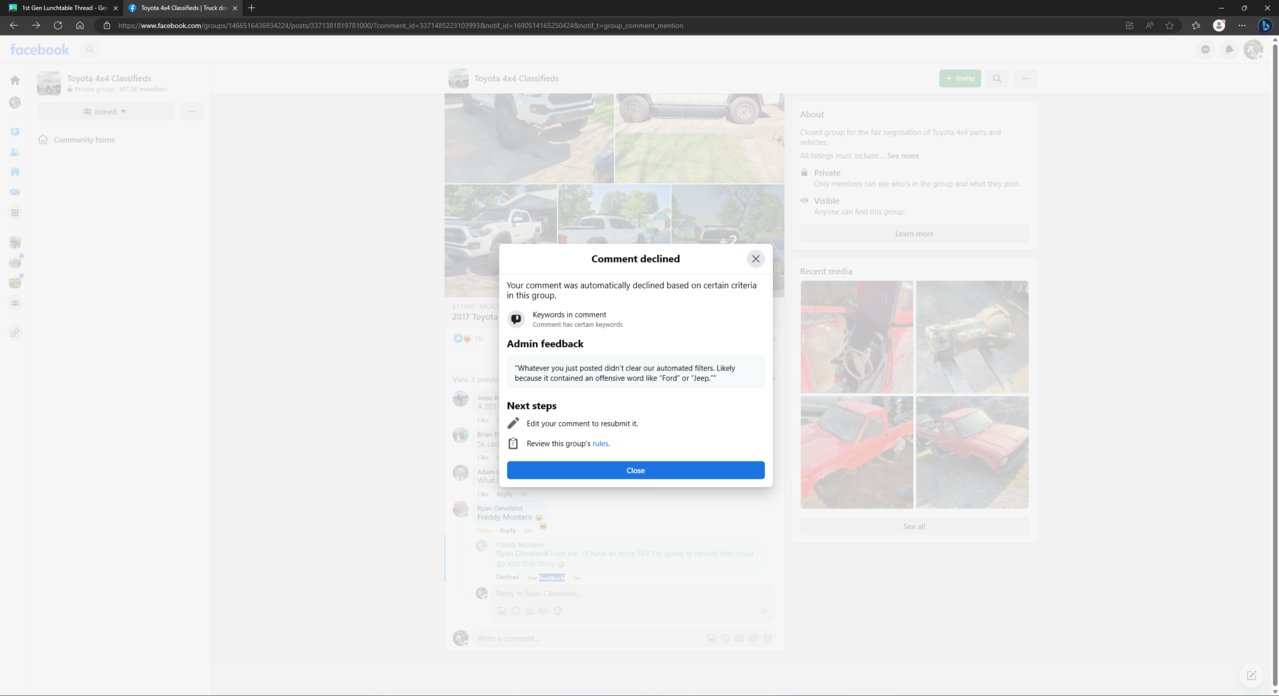Open compose new message icon bottom right
1279x696 pixels.
point(1251,675)
